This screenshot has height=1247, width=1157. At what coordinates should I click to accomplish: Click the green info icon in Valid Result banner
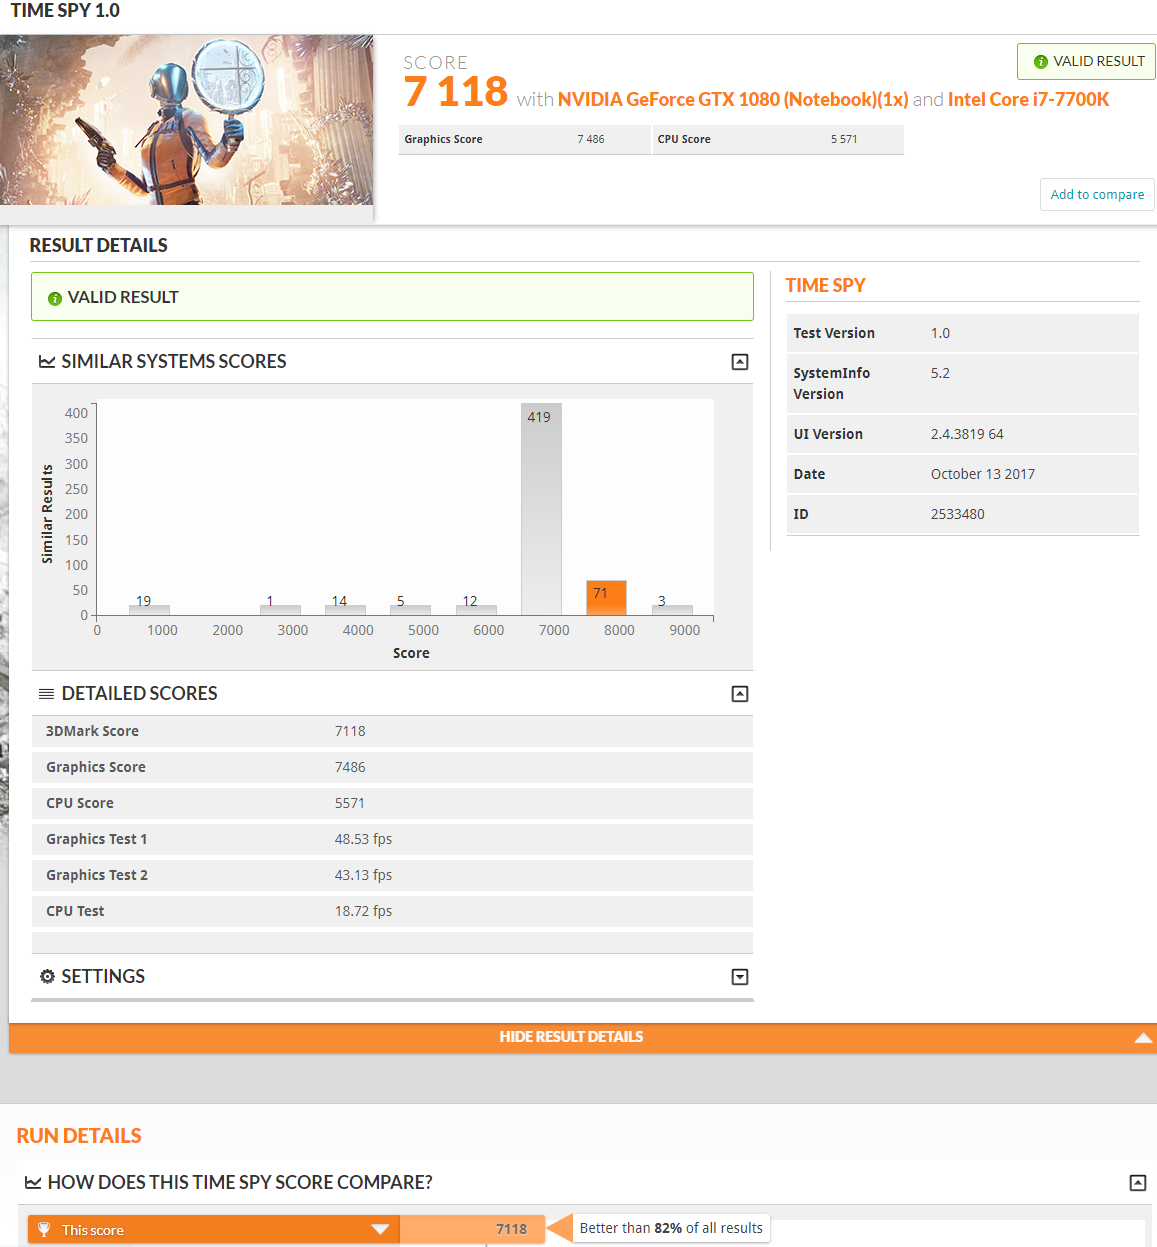[x=55, y=298]
